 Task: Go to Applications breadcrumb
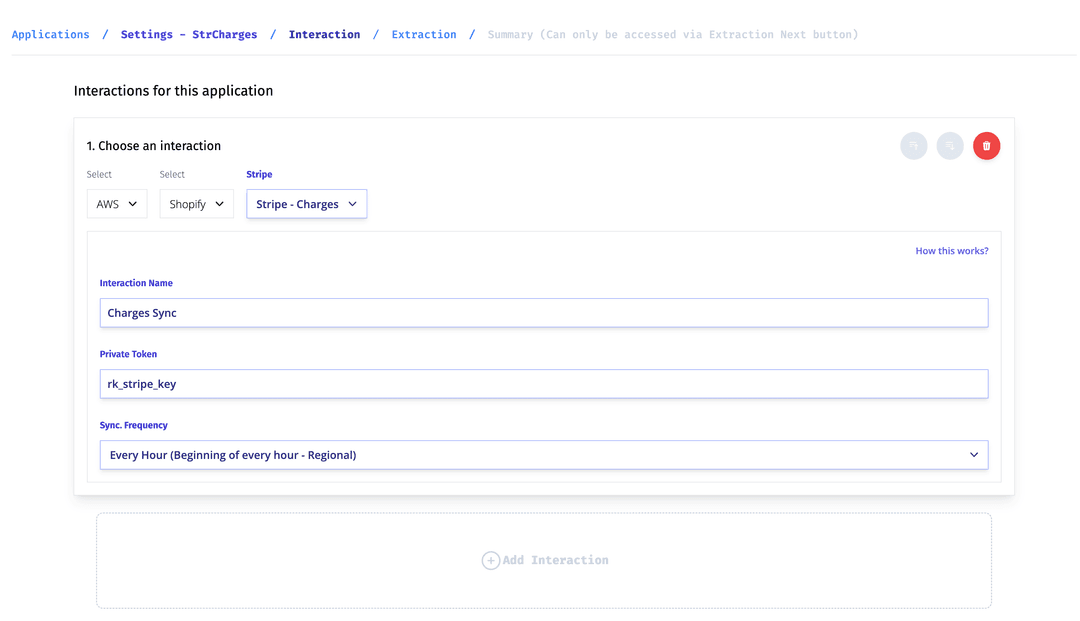tap(50, 34)
